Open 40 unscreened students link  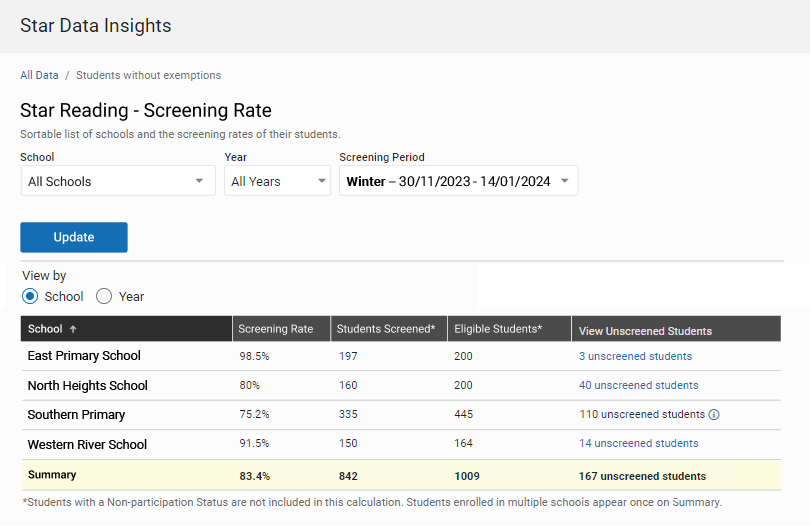638,385
